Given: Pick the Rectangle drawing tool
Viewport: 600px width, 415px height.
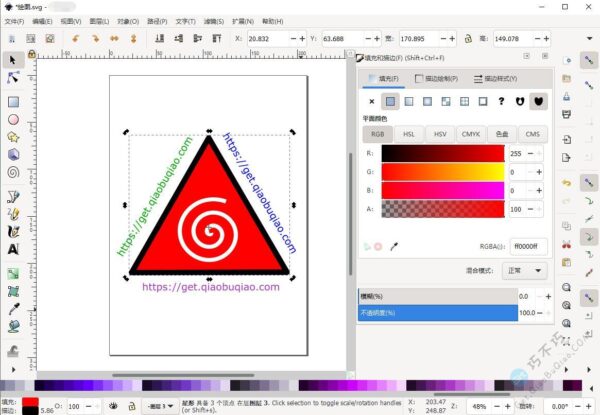Looking at the screenshot, I should 14,101.
